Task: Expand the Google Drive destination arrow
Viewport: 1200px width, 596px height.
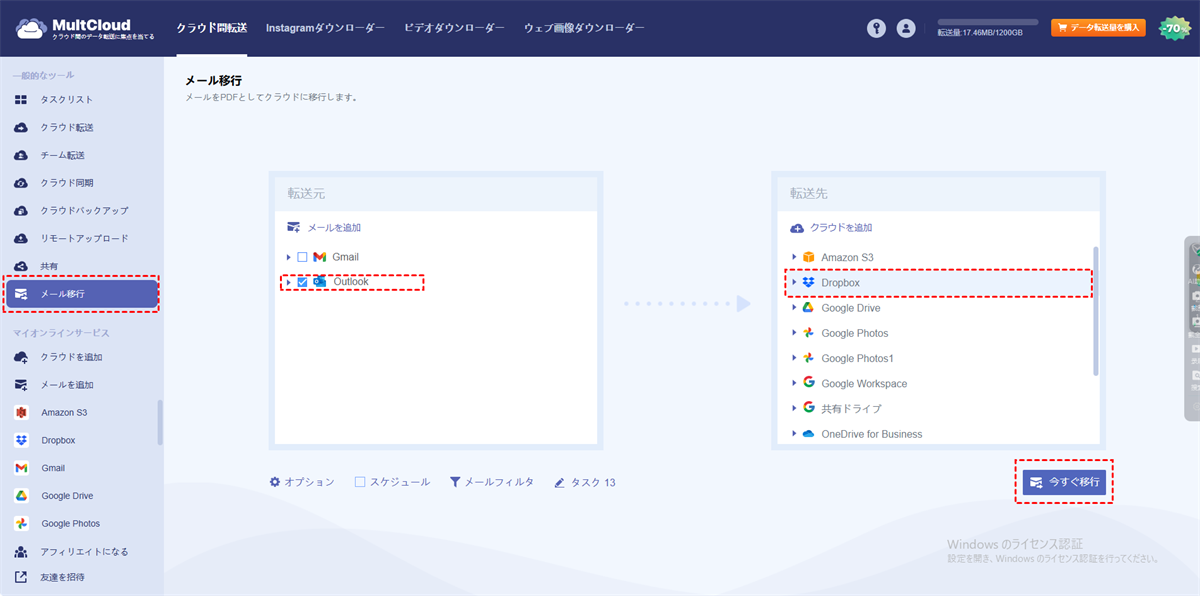Action: click(x=794, y=308)
